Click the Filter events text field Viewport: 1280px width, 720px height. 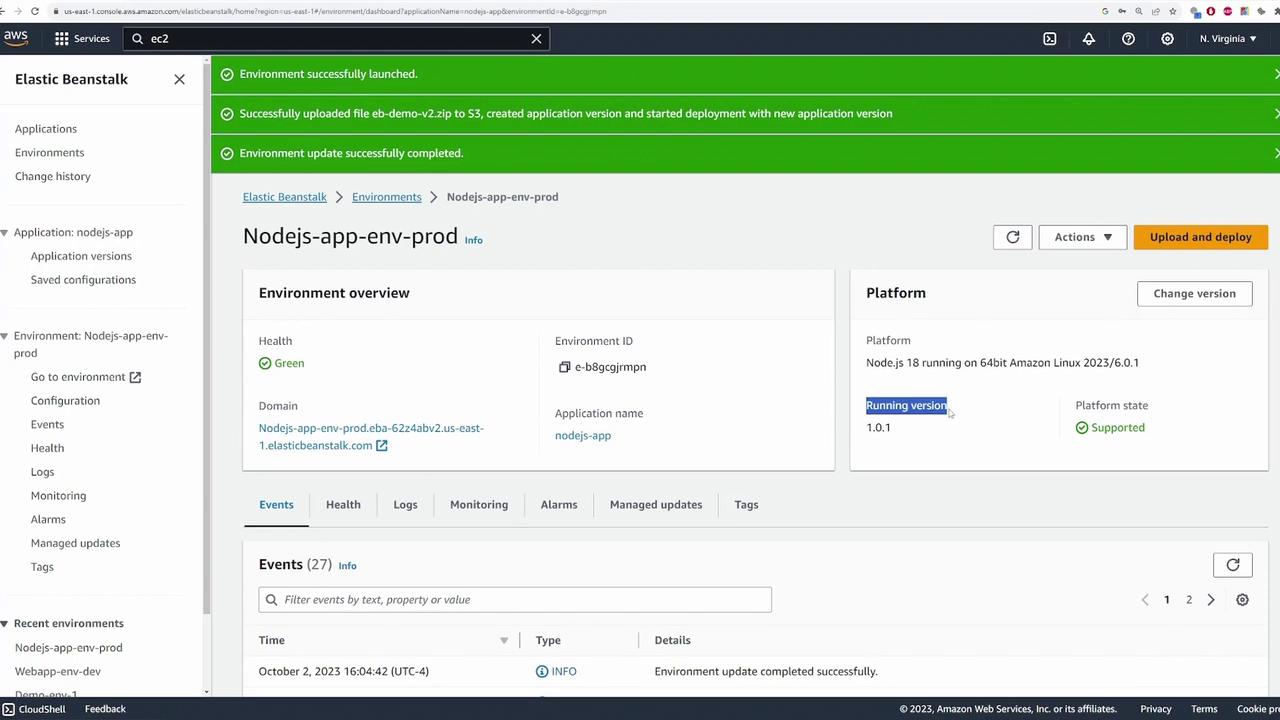coord(515,600)
